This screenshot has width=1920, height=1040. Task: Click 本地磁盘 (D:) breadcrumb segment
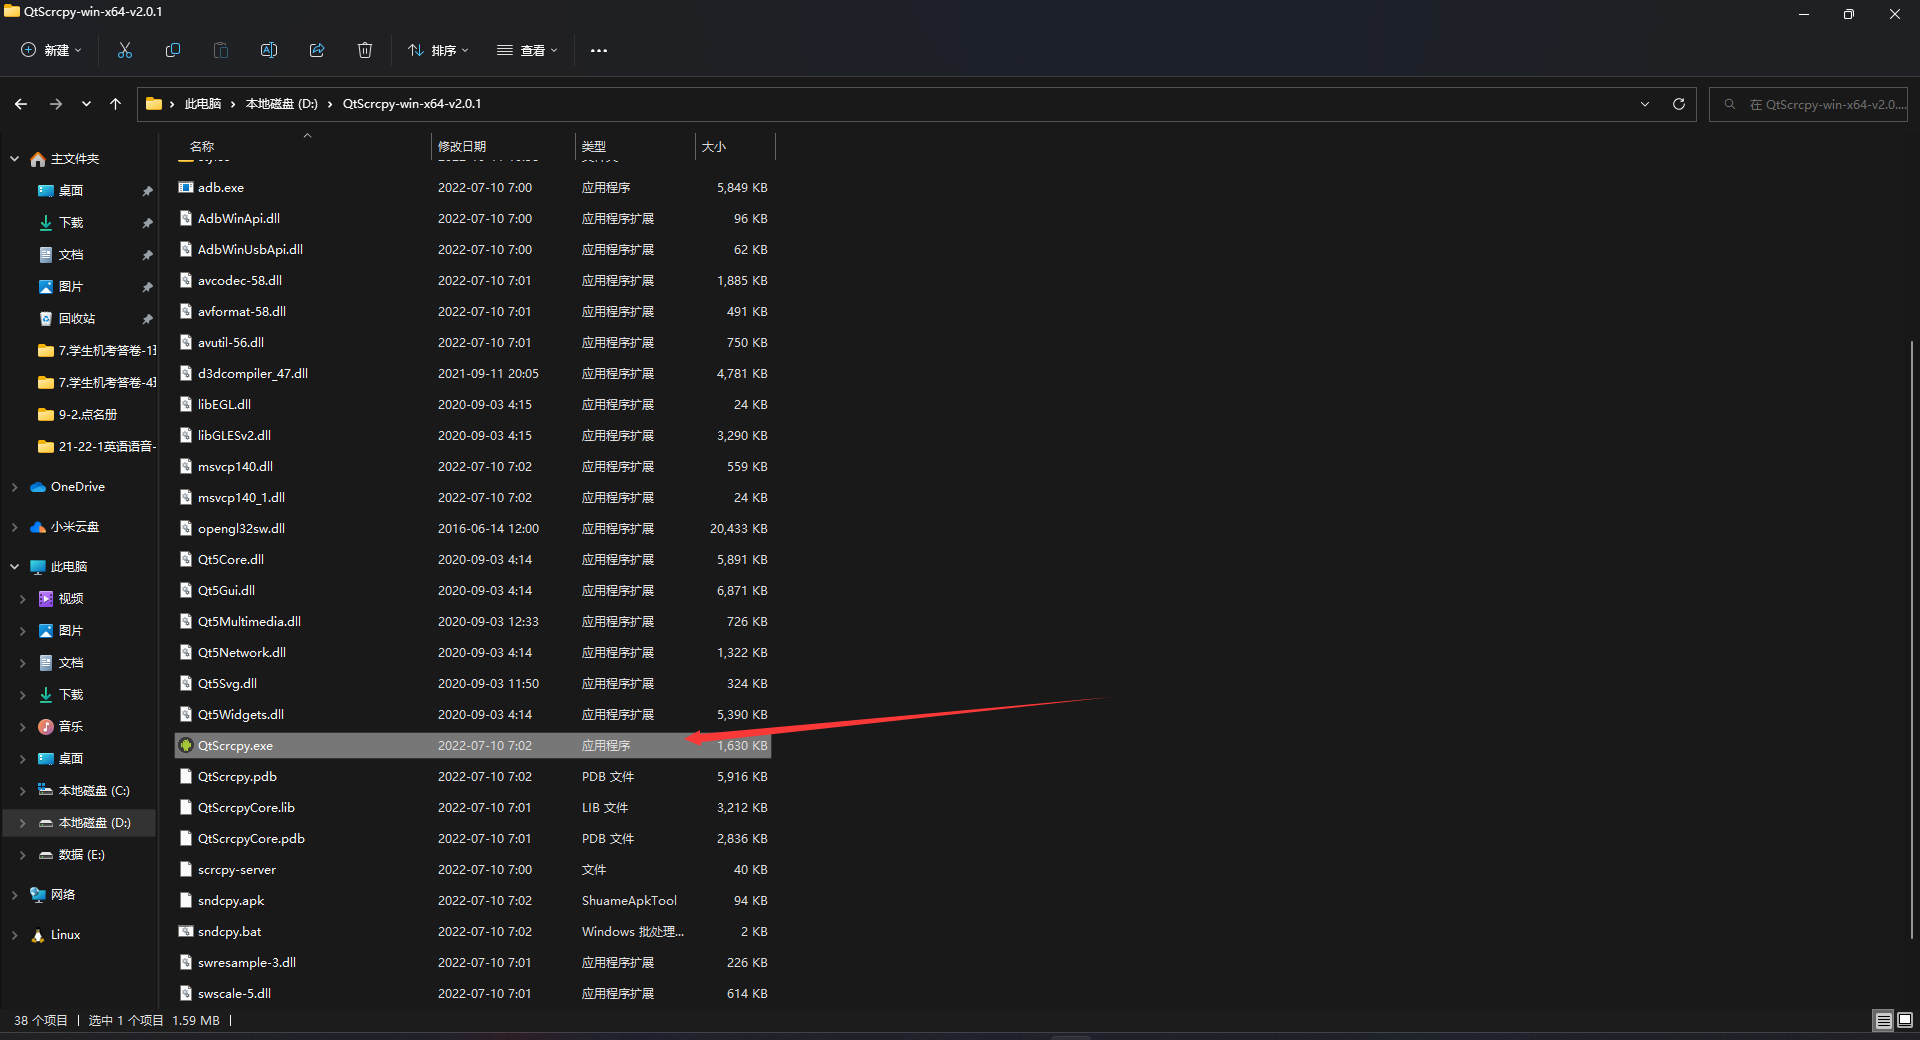point(282,104)
